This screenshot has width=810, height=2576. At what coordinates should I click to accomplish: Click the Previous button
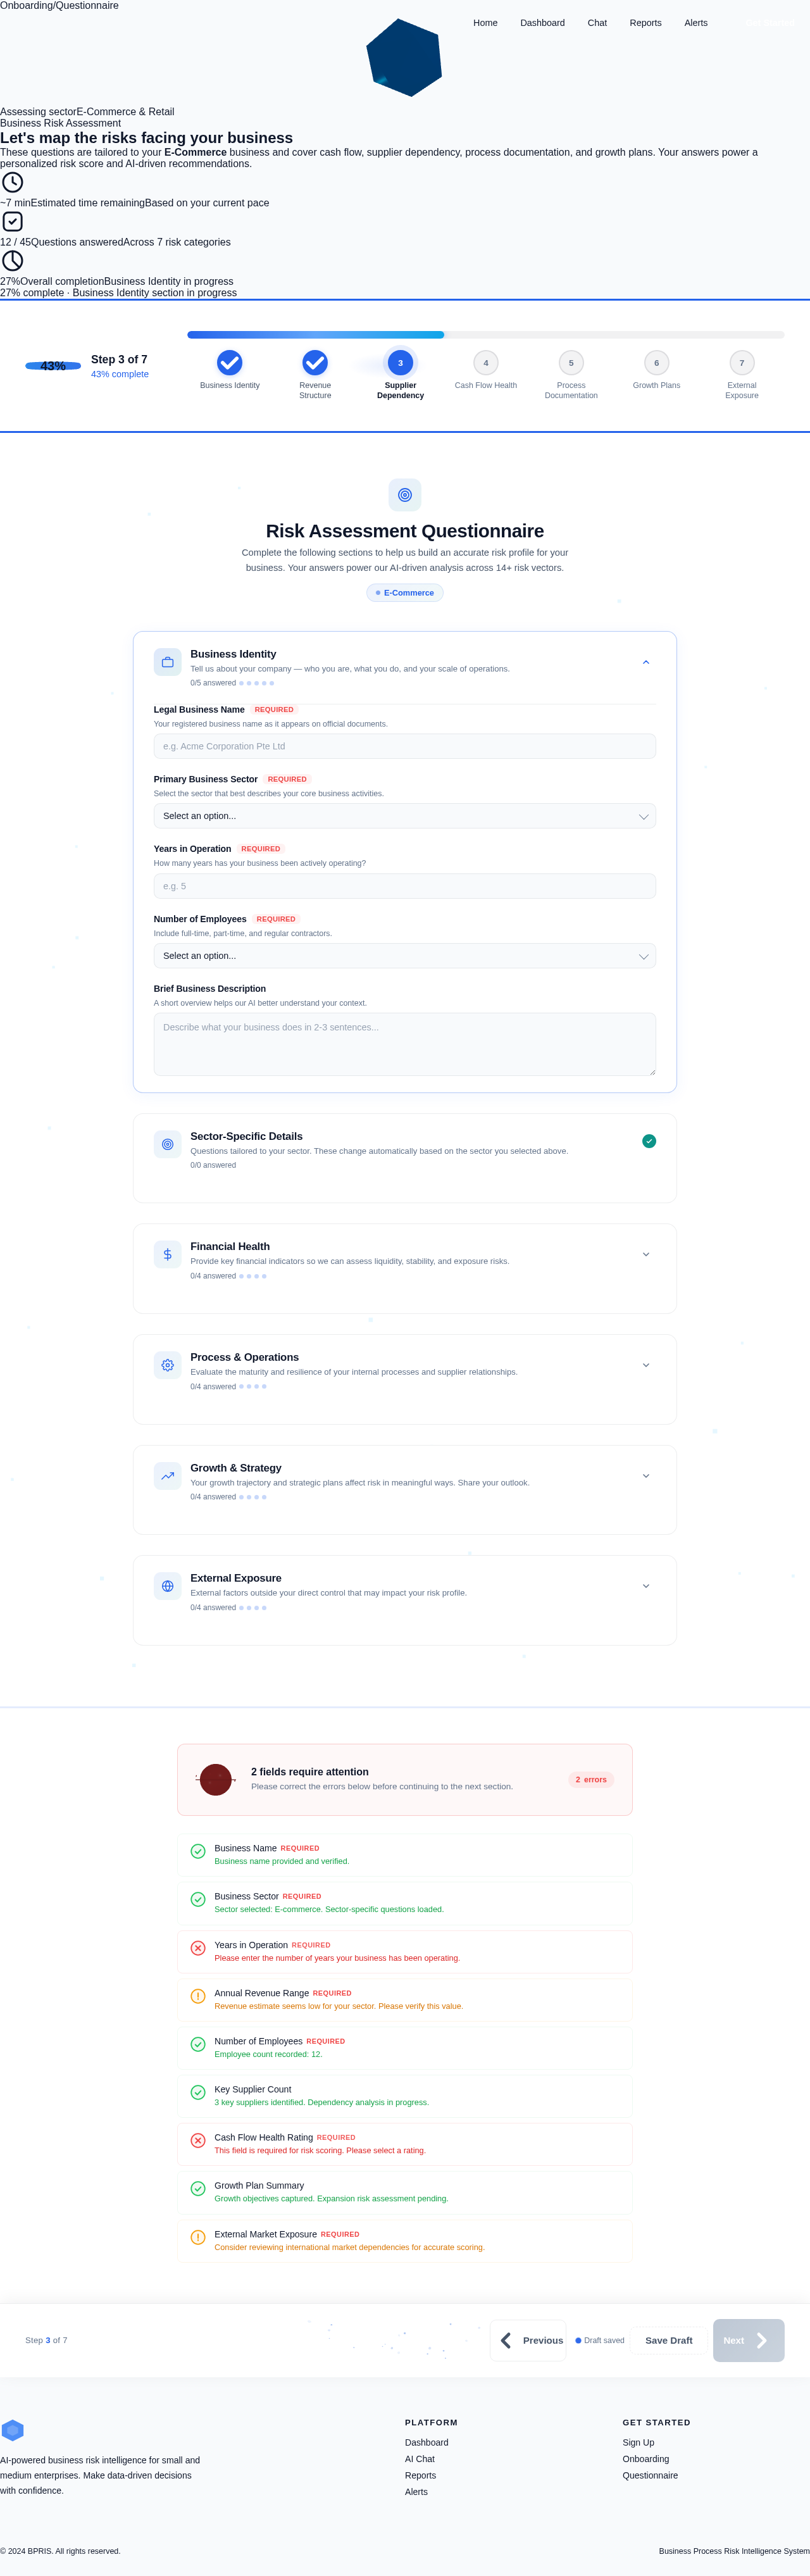click(x=528, y=2340)
